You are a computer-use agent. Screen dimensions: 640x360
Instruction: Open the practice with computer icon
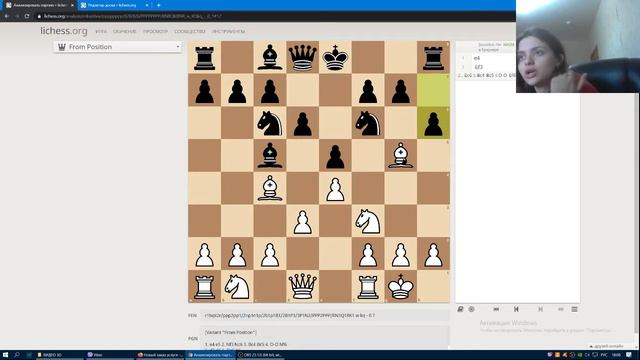(x=471, y=309)
